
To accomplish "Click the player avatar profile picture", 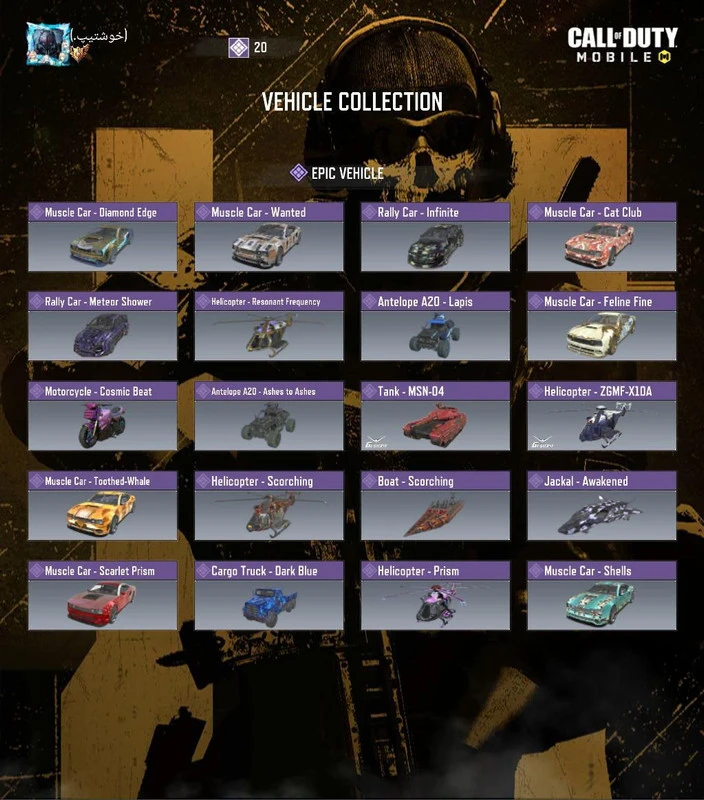I will coord(48,44).
